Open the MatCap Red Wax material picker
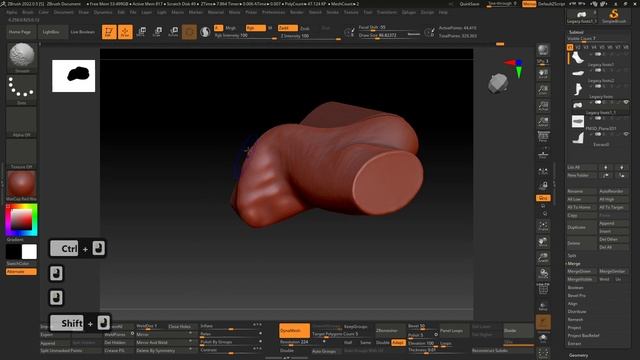The image size is (640, 360). (22, 186)
